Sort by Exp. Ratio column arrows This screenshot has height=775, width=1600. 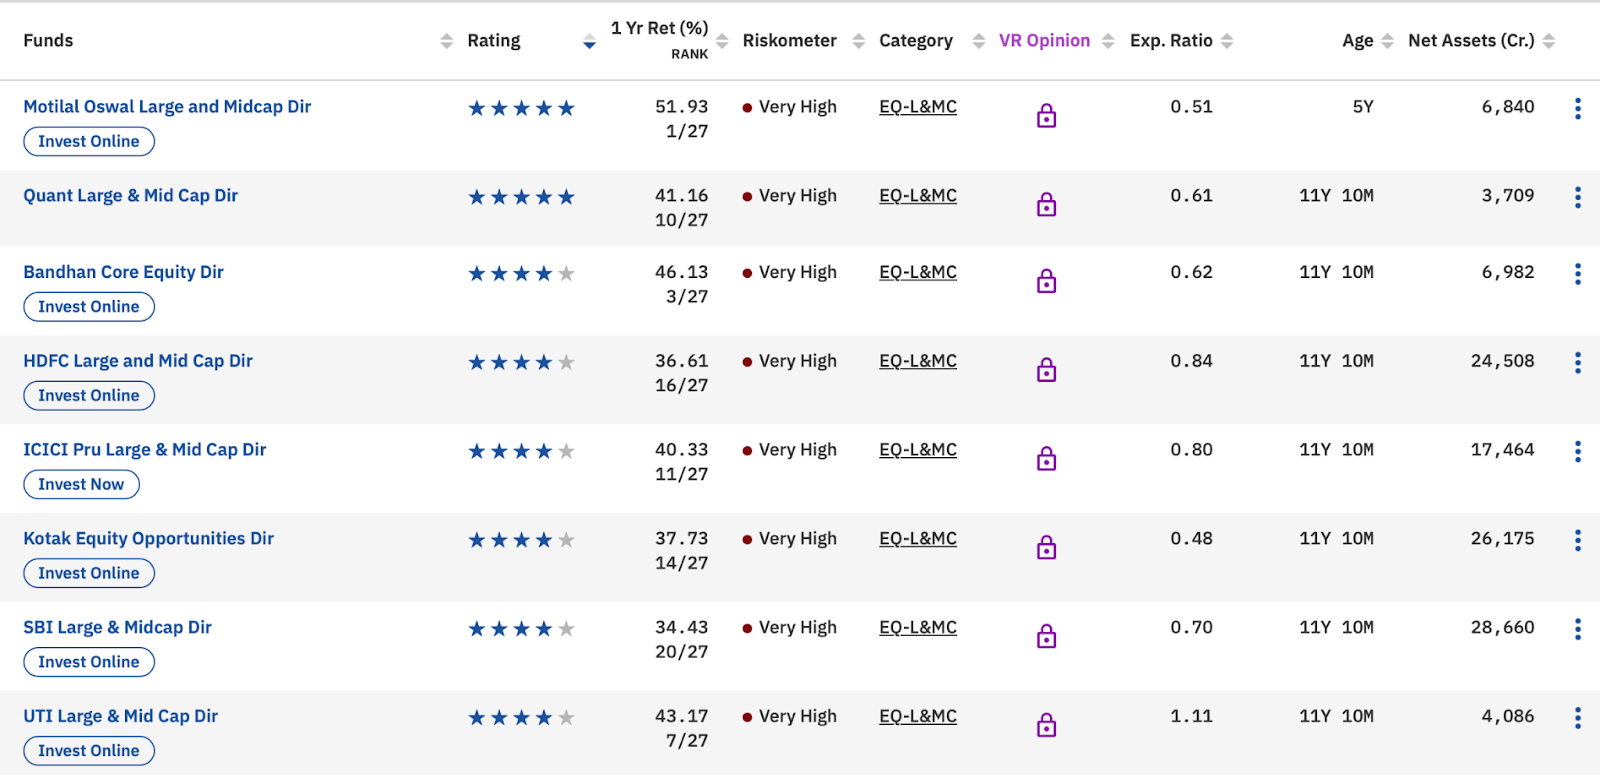[1227, 41]
